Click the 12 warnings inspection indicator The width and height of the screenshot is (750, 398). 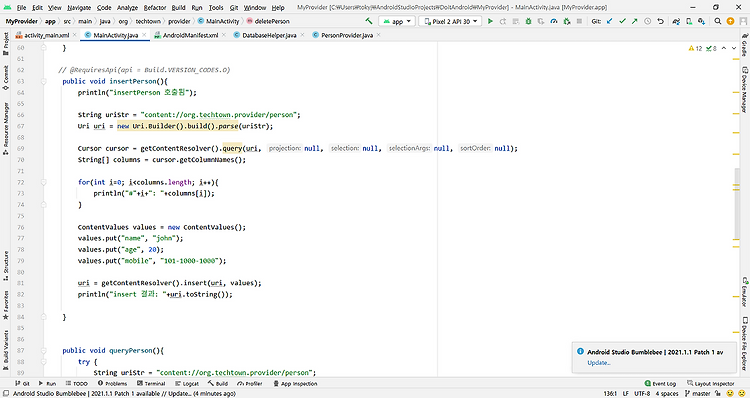tap(695, 48)
